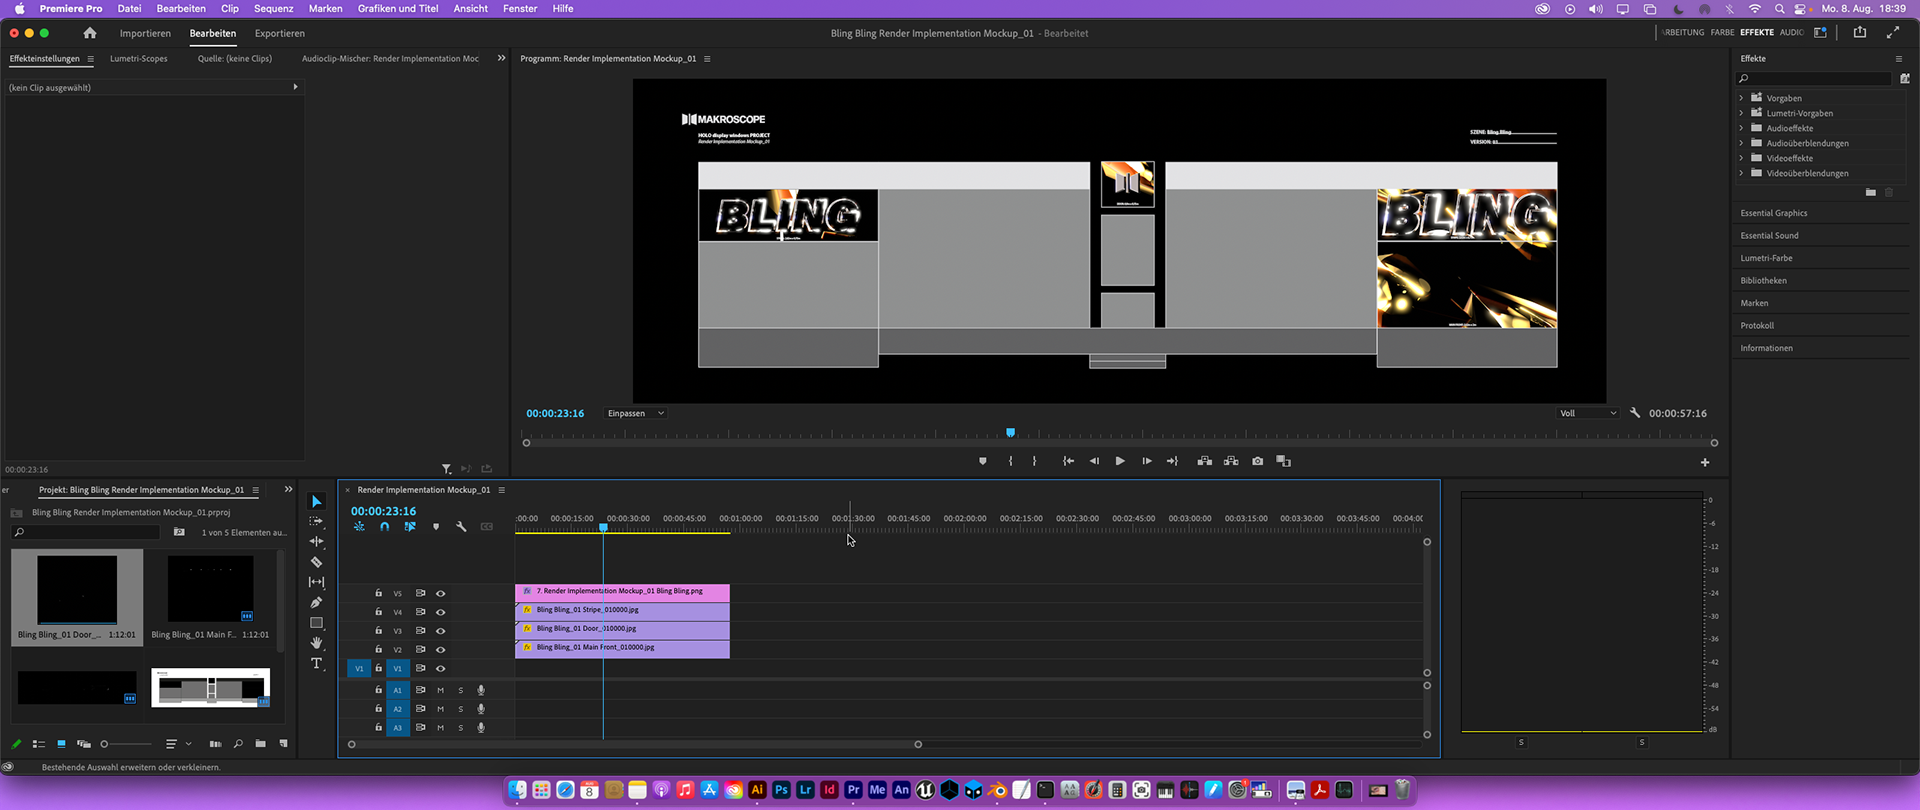Switch to the Exportieren workspace tab
Viewport: 1920px width, 810px height.
tap(280, 33)
